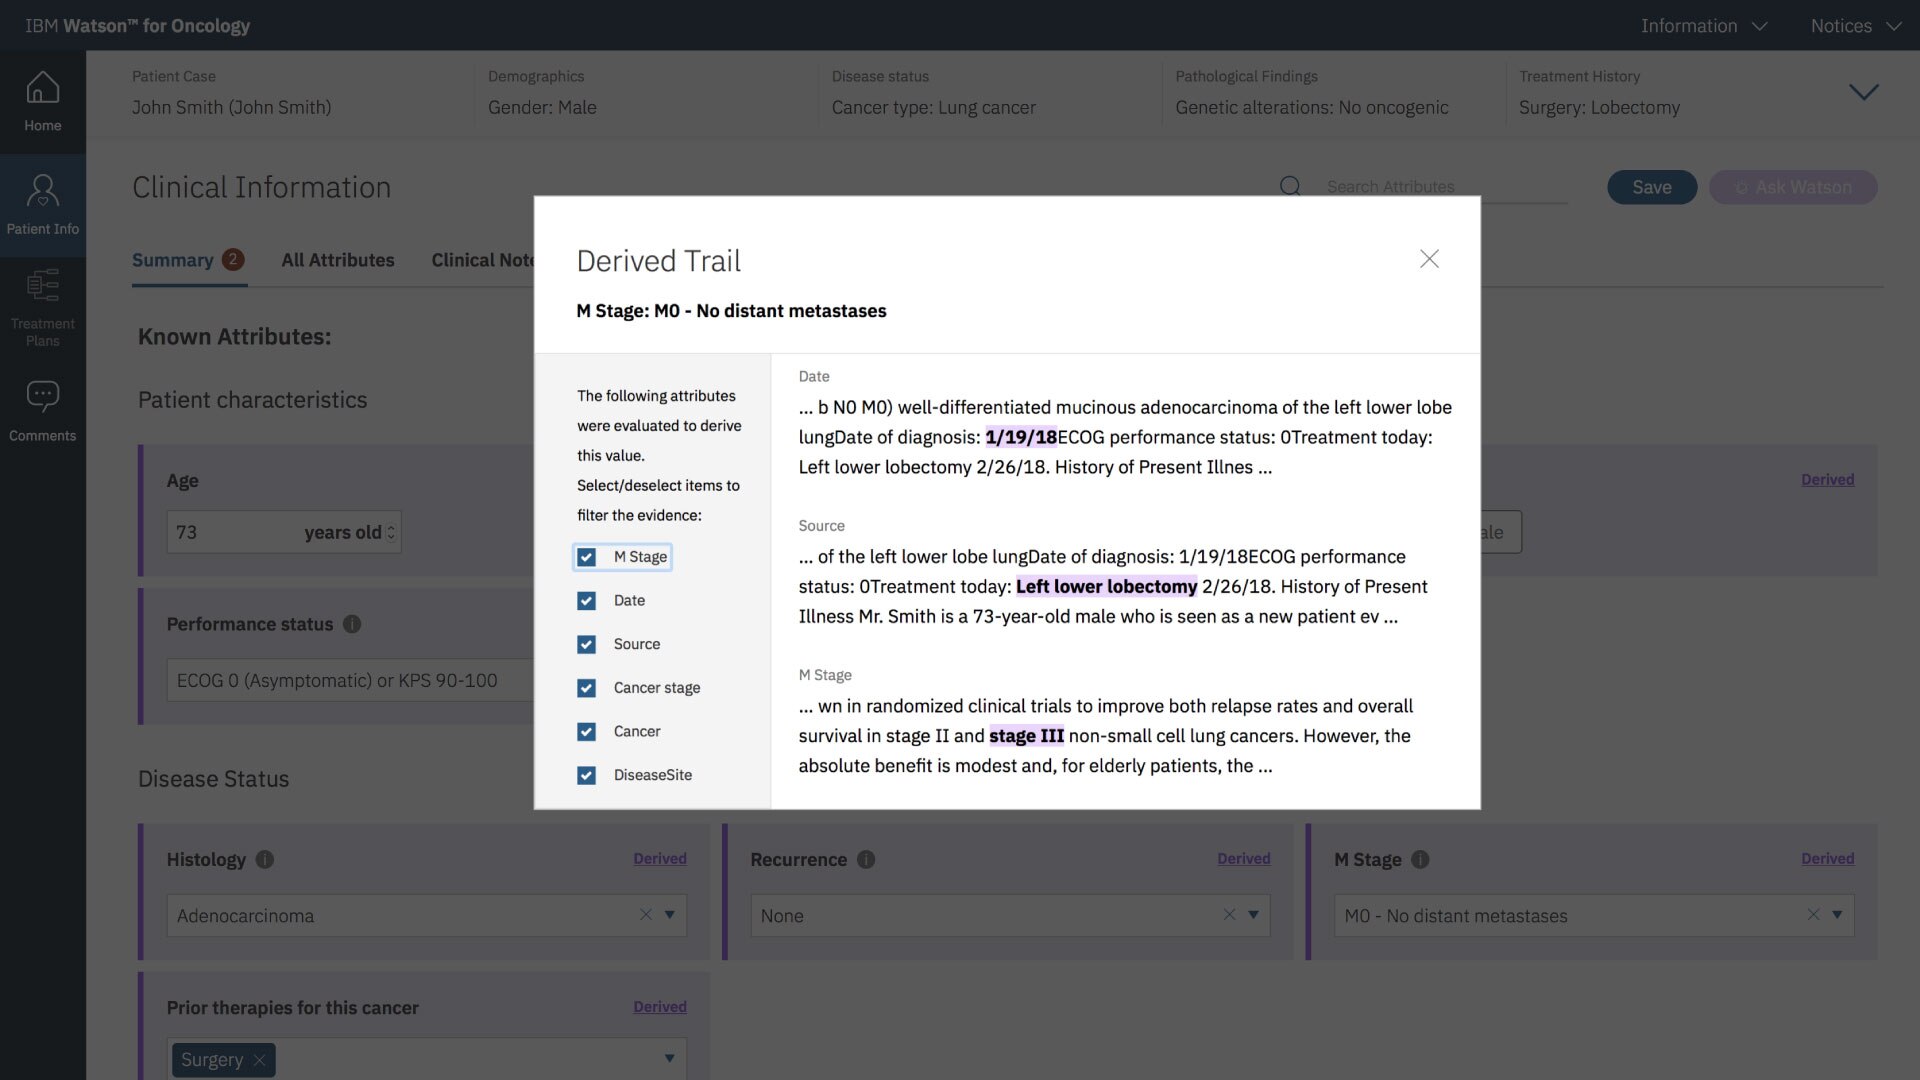Uncheck the M Stage evidence checkbox
This screenshot has width=1920, height=1080.
click(587, 557)
